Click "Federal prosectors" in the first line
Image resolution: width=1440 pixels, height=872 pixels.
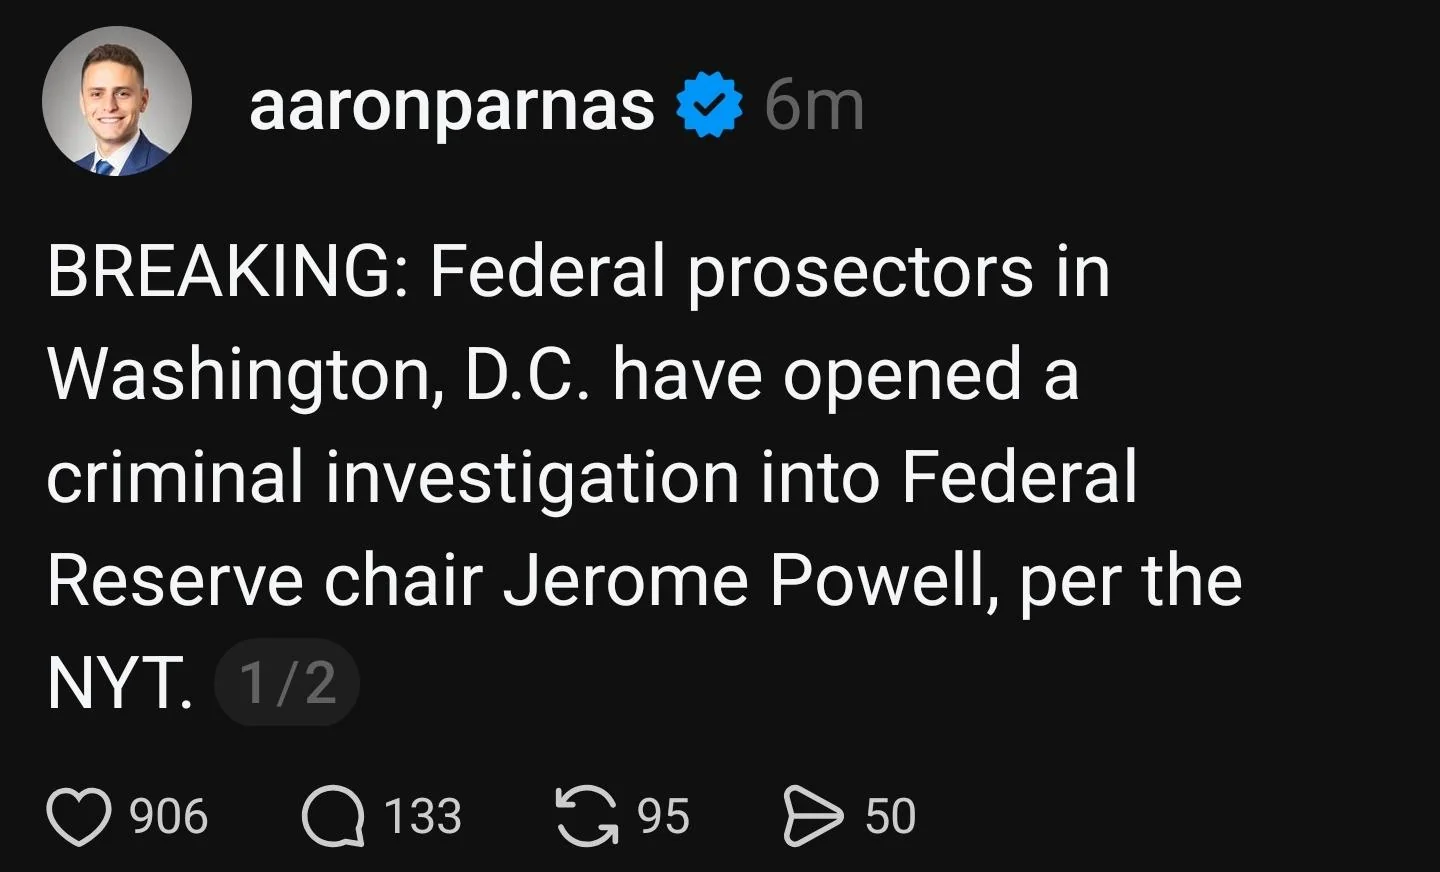pos(731,272)
